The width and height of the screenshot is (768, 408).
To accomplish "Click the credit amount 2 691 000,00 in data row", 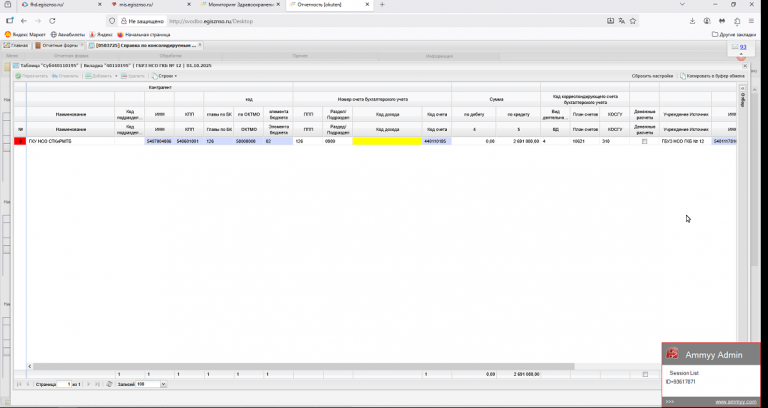I will (x=518, y=141).
